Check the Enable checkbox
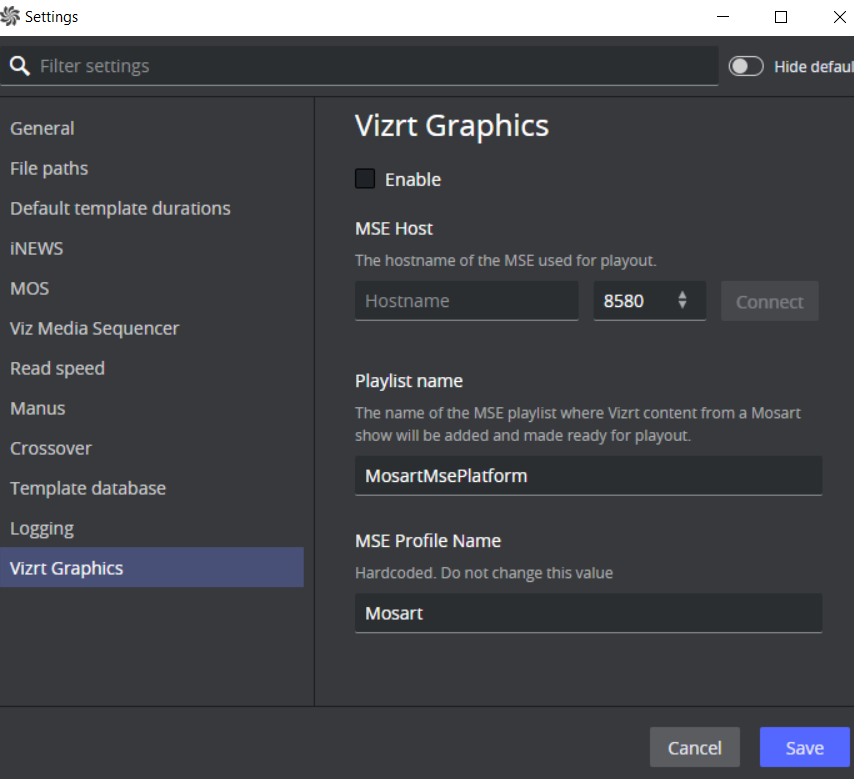The width and height of the screenshot is (854, 779). coord(365,179)
